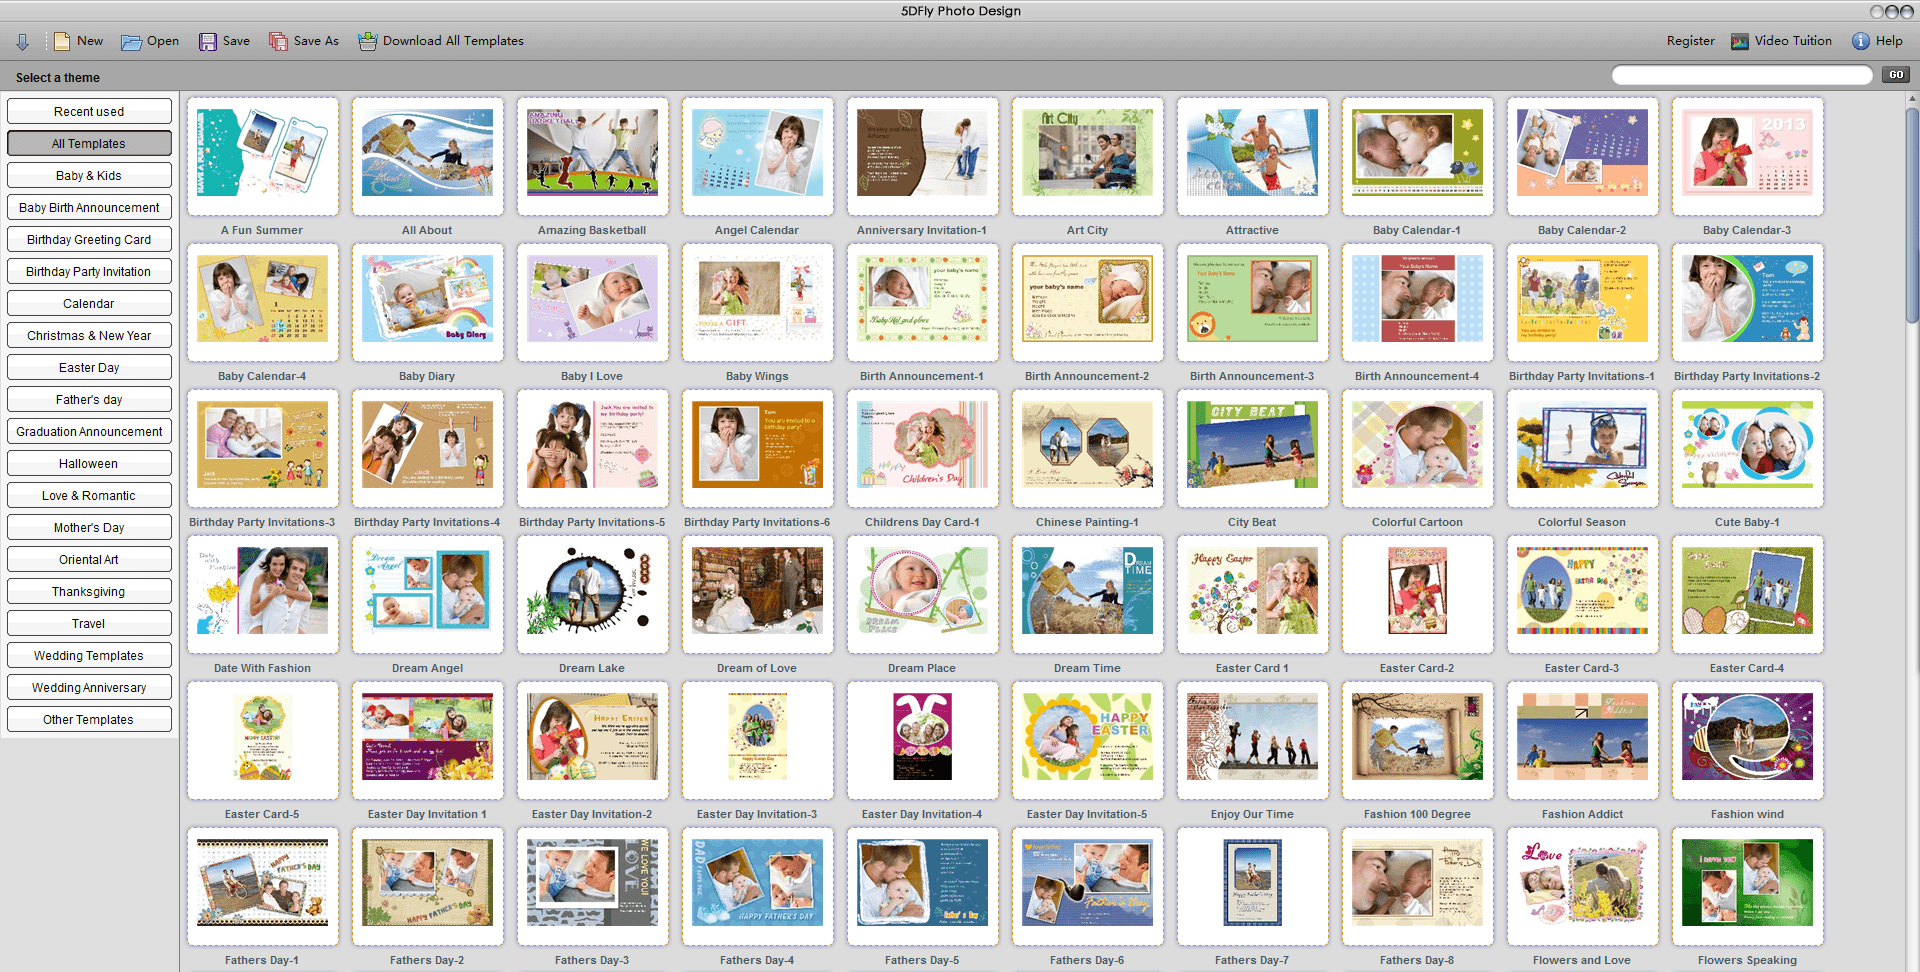Open the Video Tuition icon
This screenshot has height=972, width=1920.
click(x=1740, y=42)
